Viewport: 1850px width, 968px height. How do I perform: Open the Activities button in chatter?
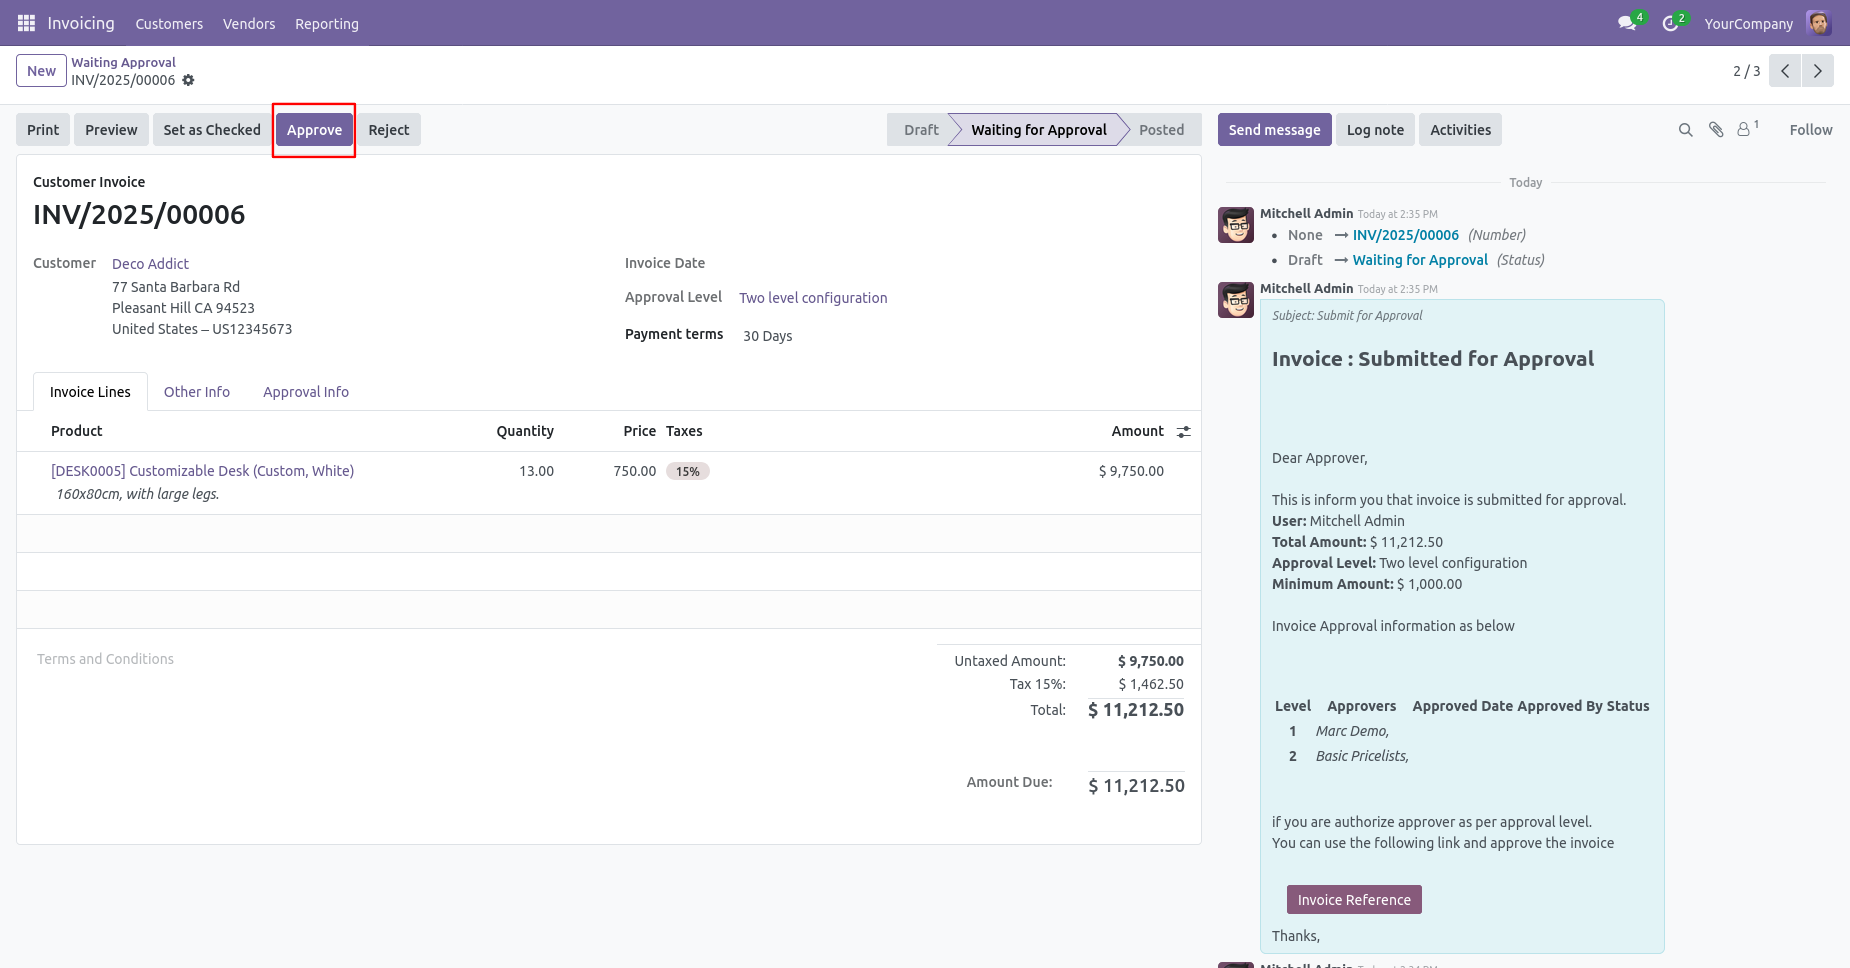[x=1460, y=130]
